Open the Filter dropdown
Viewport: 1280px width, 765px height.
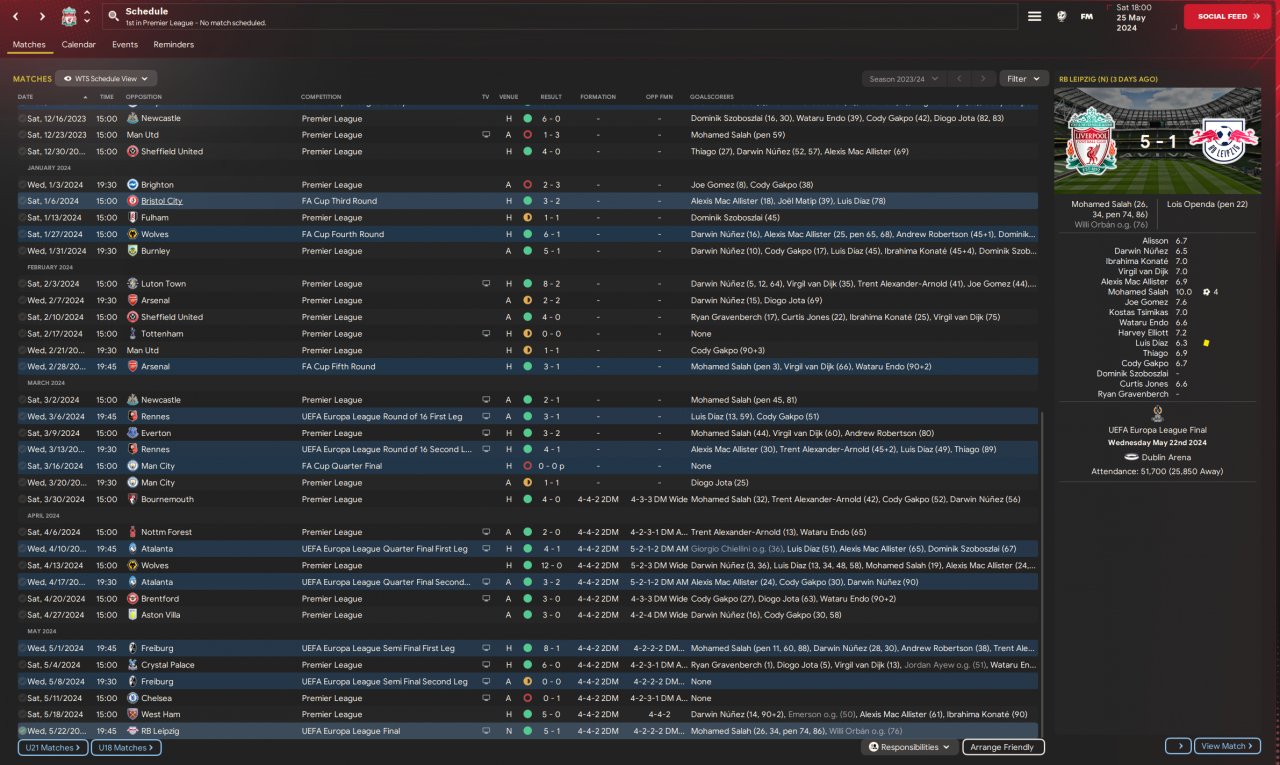[1023, 78]
